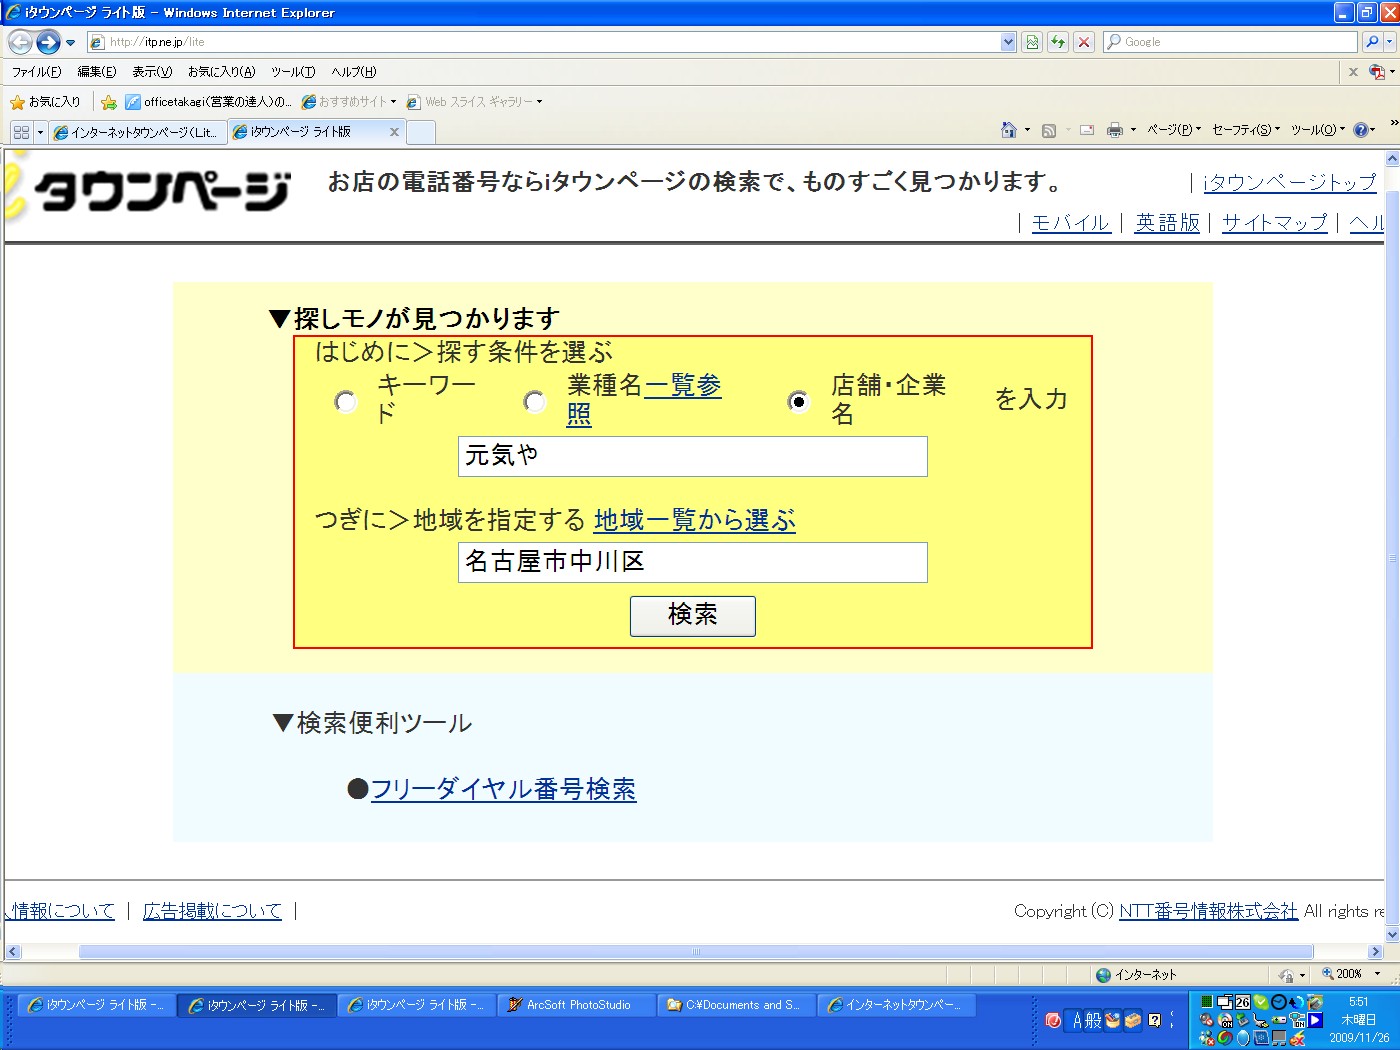
Task: Click the calendar '26' tray icon
Action: (1243, 1002)
